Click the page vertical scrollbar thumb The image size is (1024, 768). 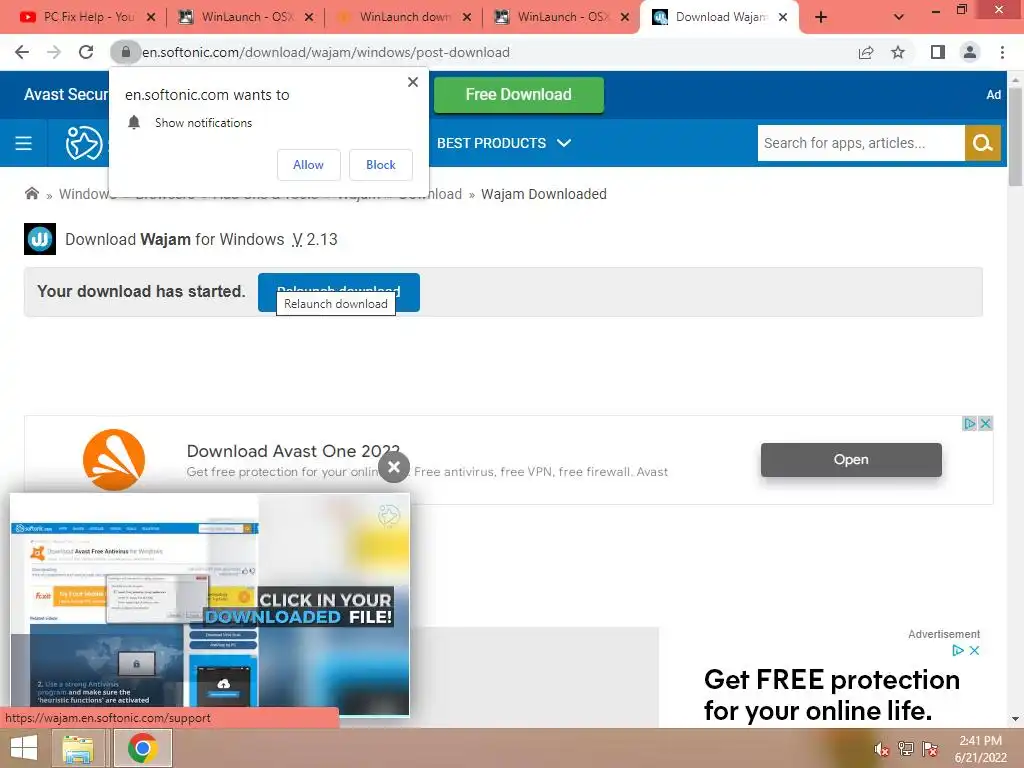pyautogui.click(x=1016, y=137)
